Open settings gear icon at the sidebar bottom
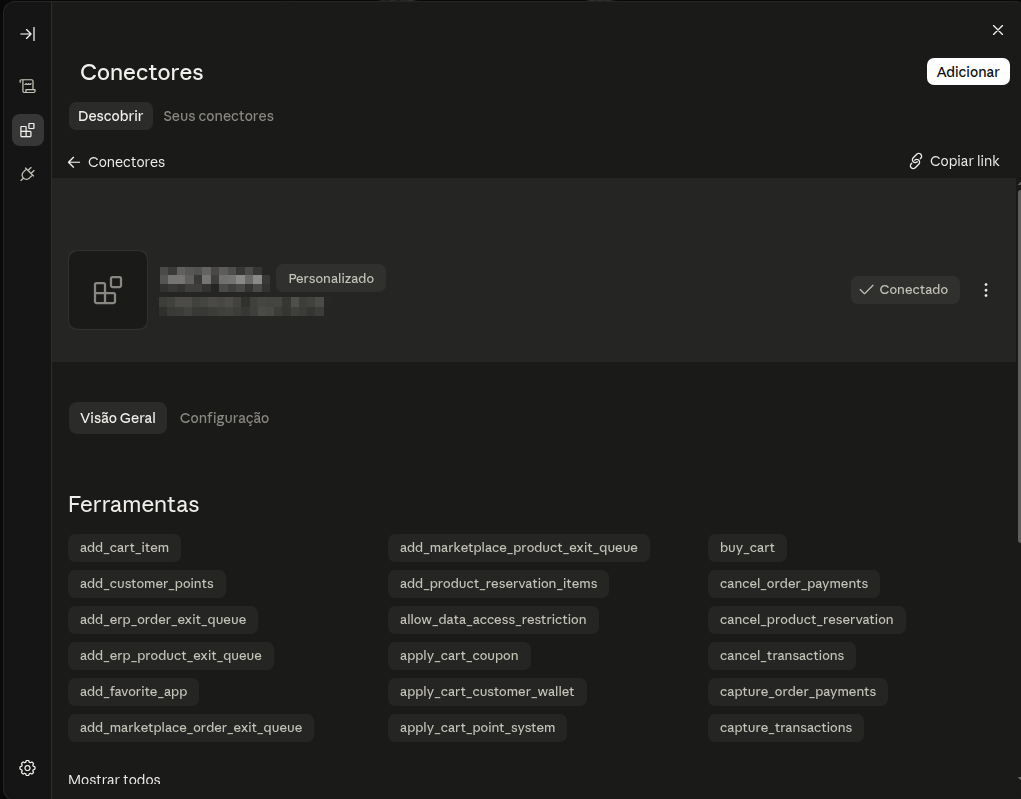The image size is (1021, 799). [27, 768]
